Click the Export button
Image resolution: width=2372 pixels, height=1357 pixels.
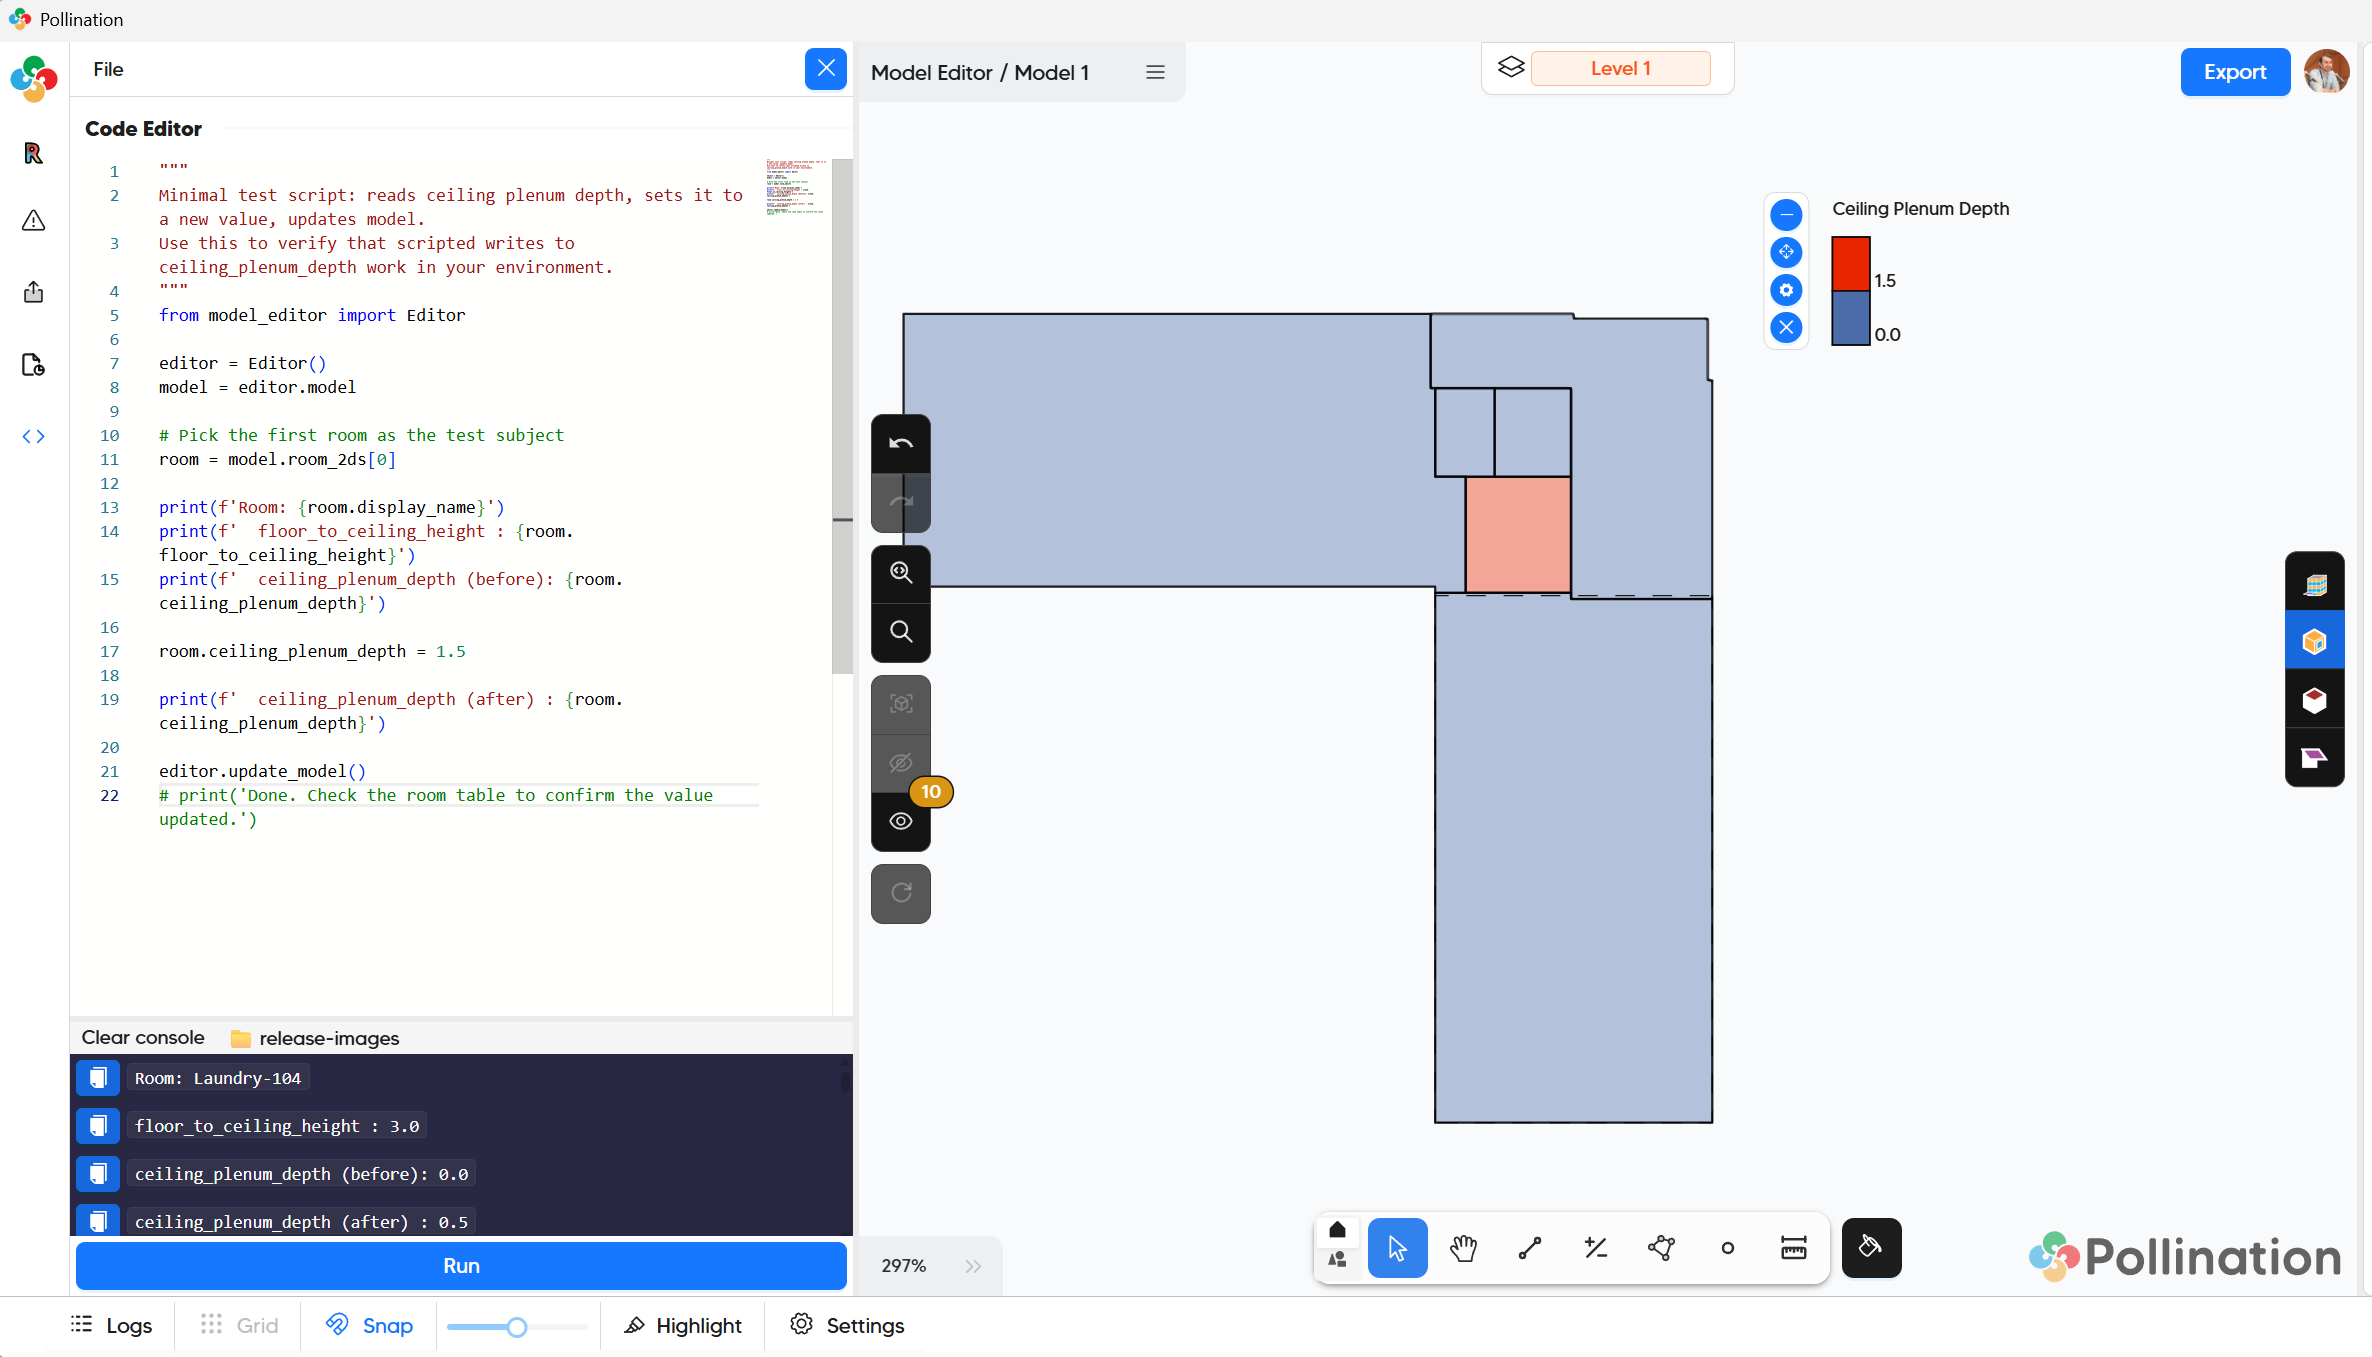coord(2234,72)
